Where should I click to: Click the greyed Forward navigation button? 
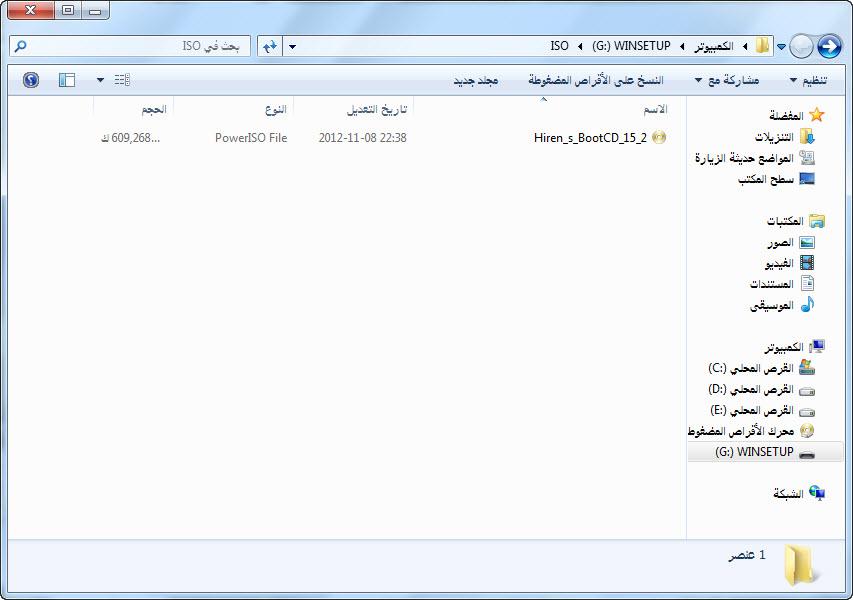[801, 46]
